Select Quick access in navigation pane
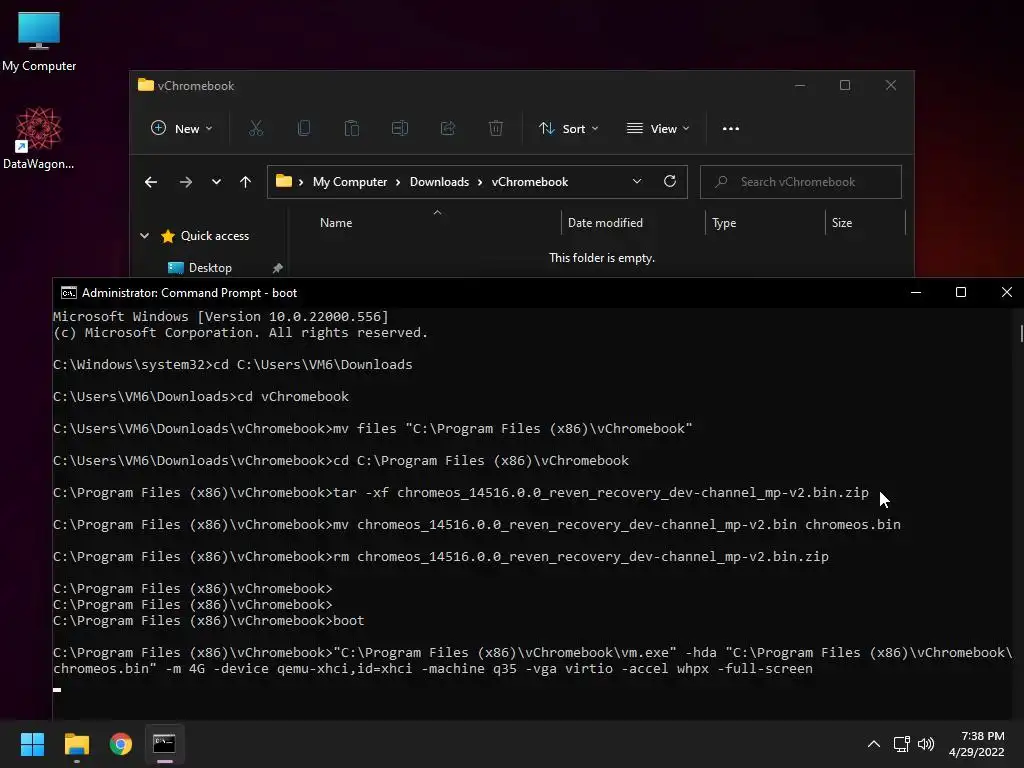 (x=214, y=236)
